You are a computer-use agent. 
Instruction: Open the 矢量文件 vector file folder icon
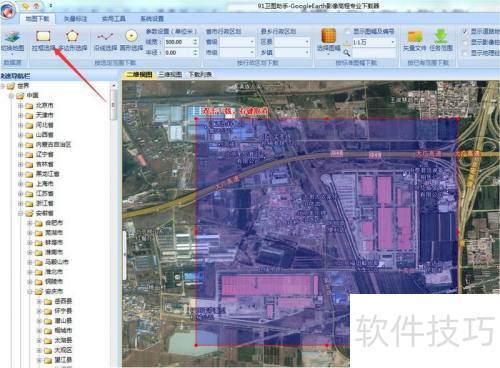click(x=415, y=40)
